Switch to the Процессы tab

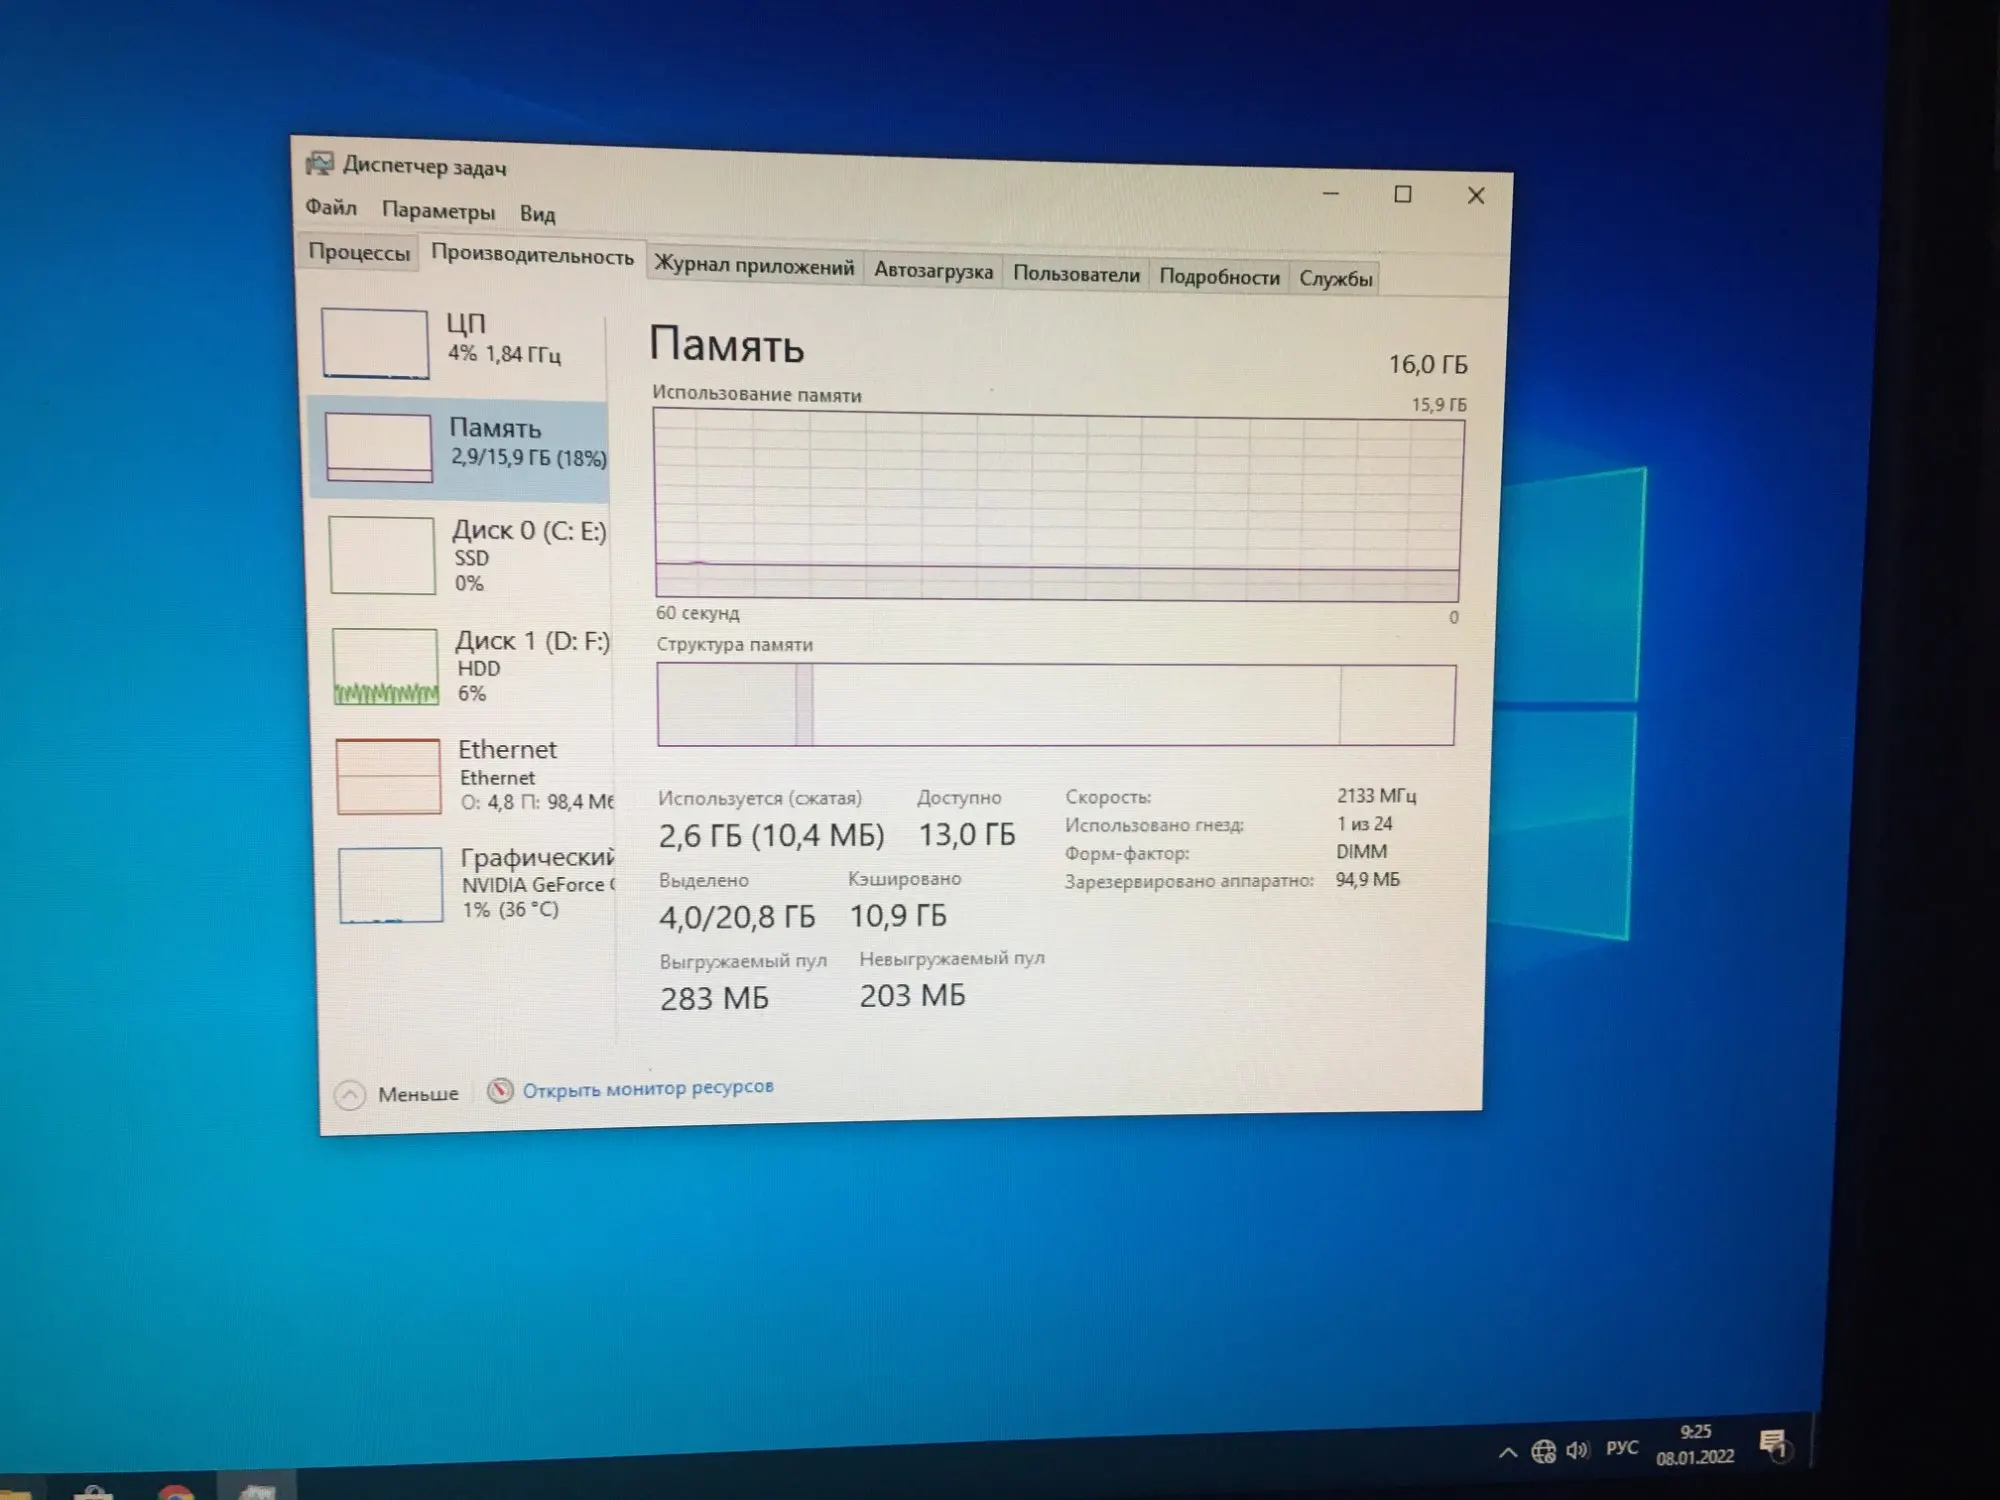(359, 252)
